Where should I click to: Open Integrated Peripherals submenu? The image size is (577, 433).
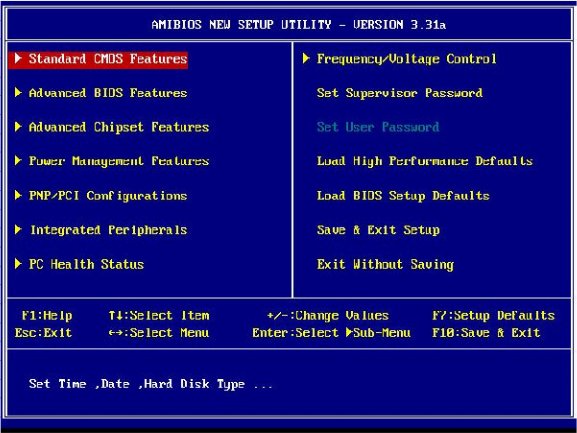point(109,230)
